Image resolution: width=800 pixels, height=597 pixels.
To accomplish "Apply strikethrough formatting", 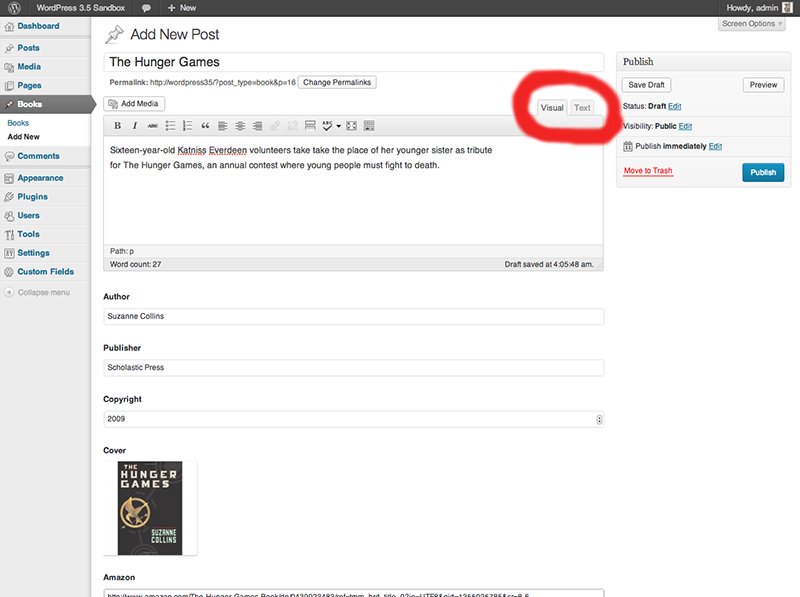I will (153, 126).
